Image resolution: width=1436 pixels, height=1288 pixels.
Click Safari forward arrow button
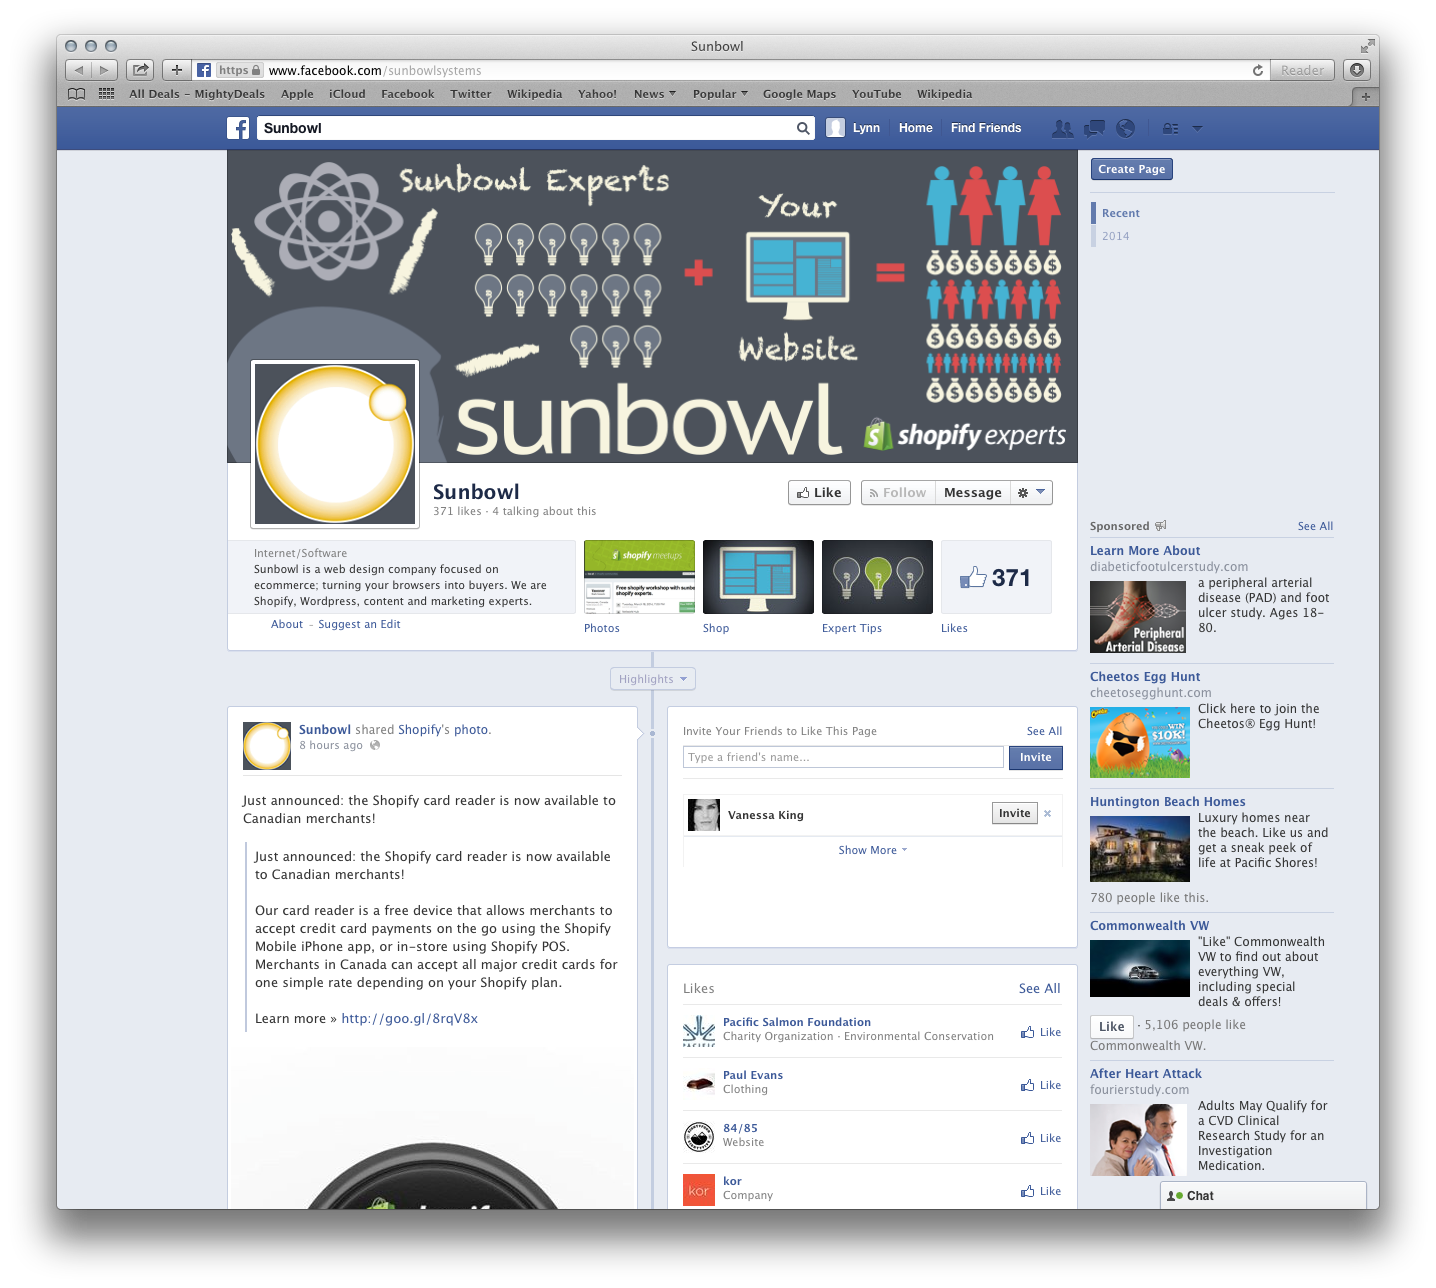pos(104,70)
